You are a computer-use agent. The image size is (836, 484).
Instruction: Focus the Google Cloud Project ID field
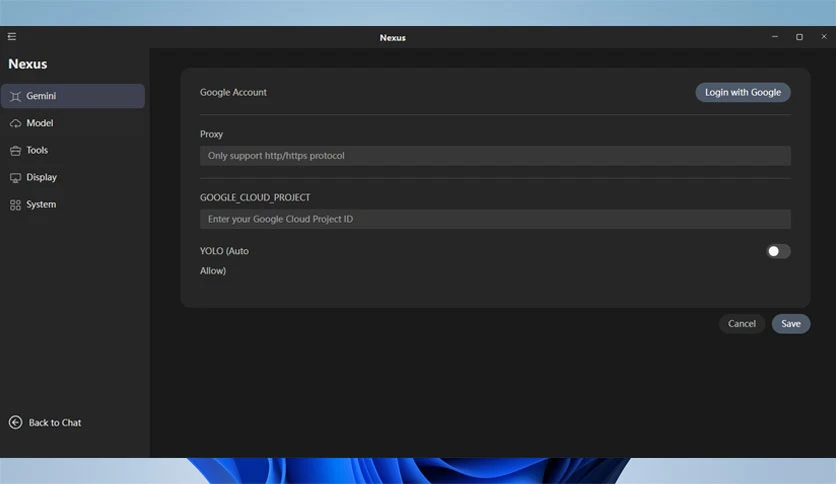(495, 219)
